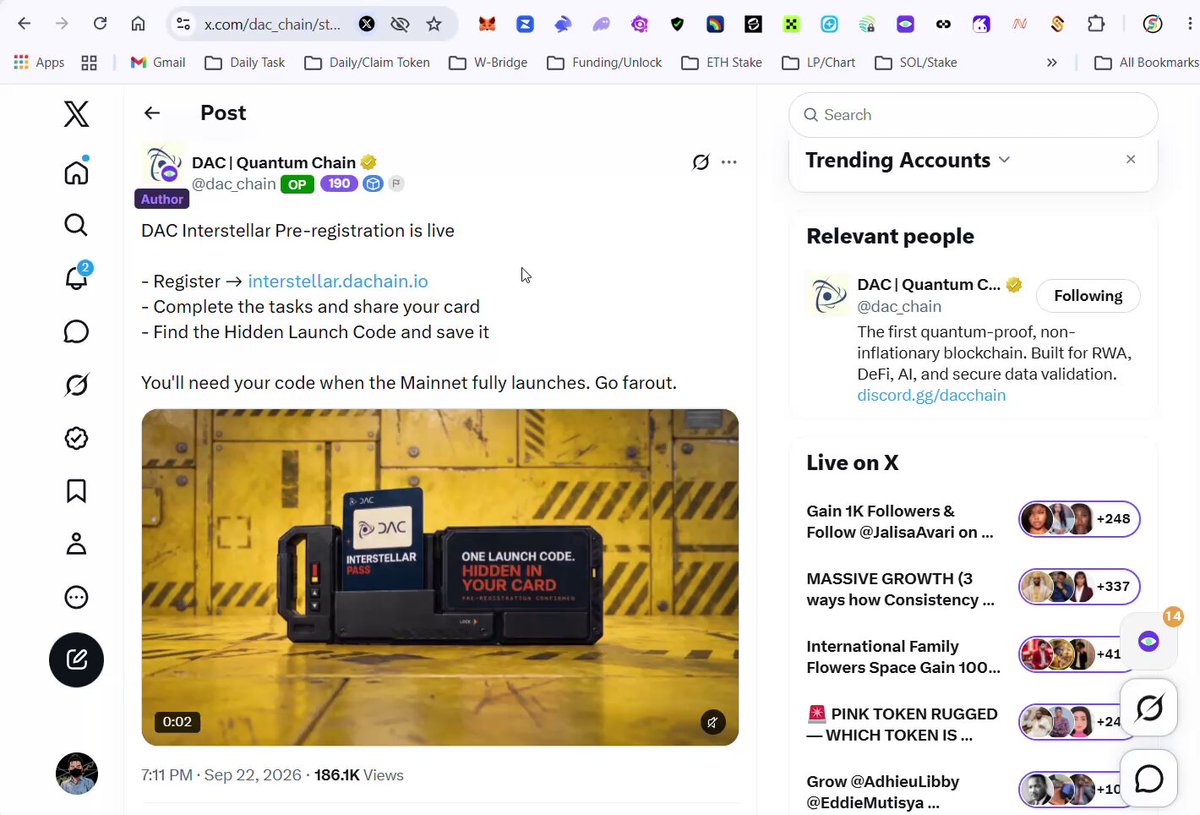
Task: Open the floating Messages chat bubble button
Action: (x=1149, y=778)
